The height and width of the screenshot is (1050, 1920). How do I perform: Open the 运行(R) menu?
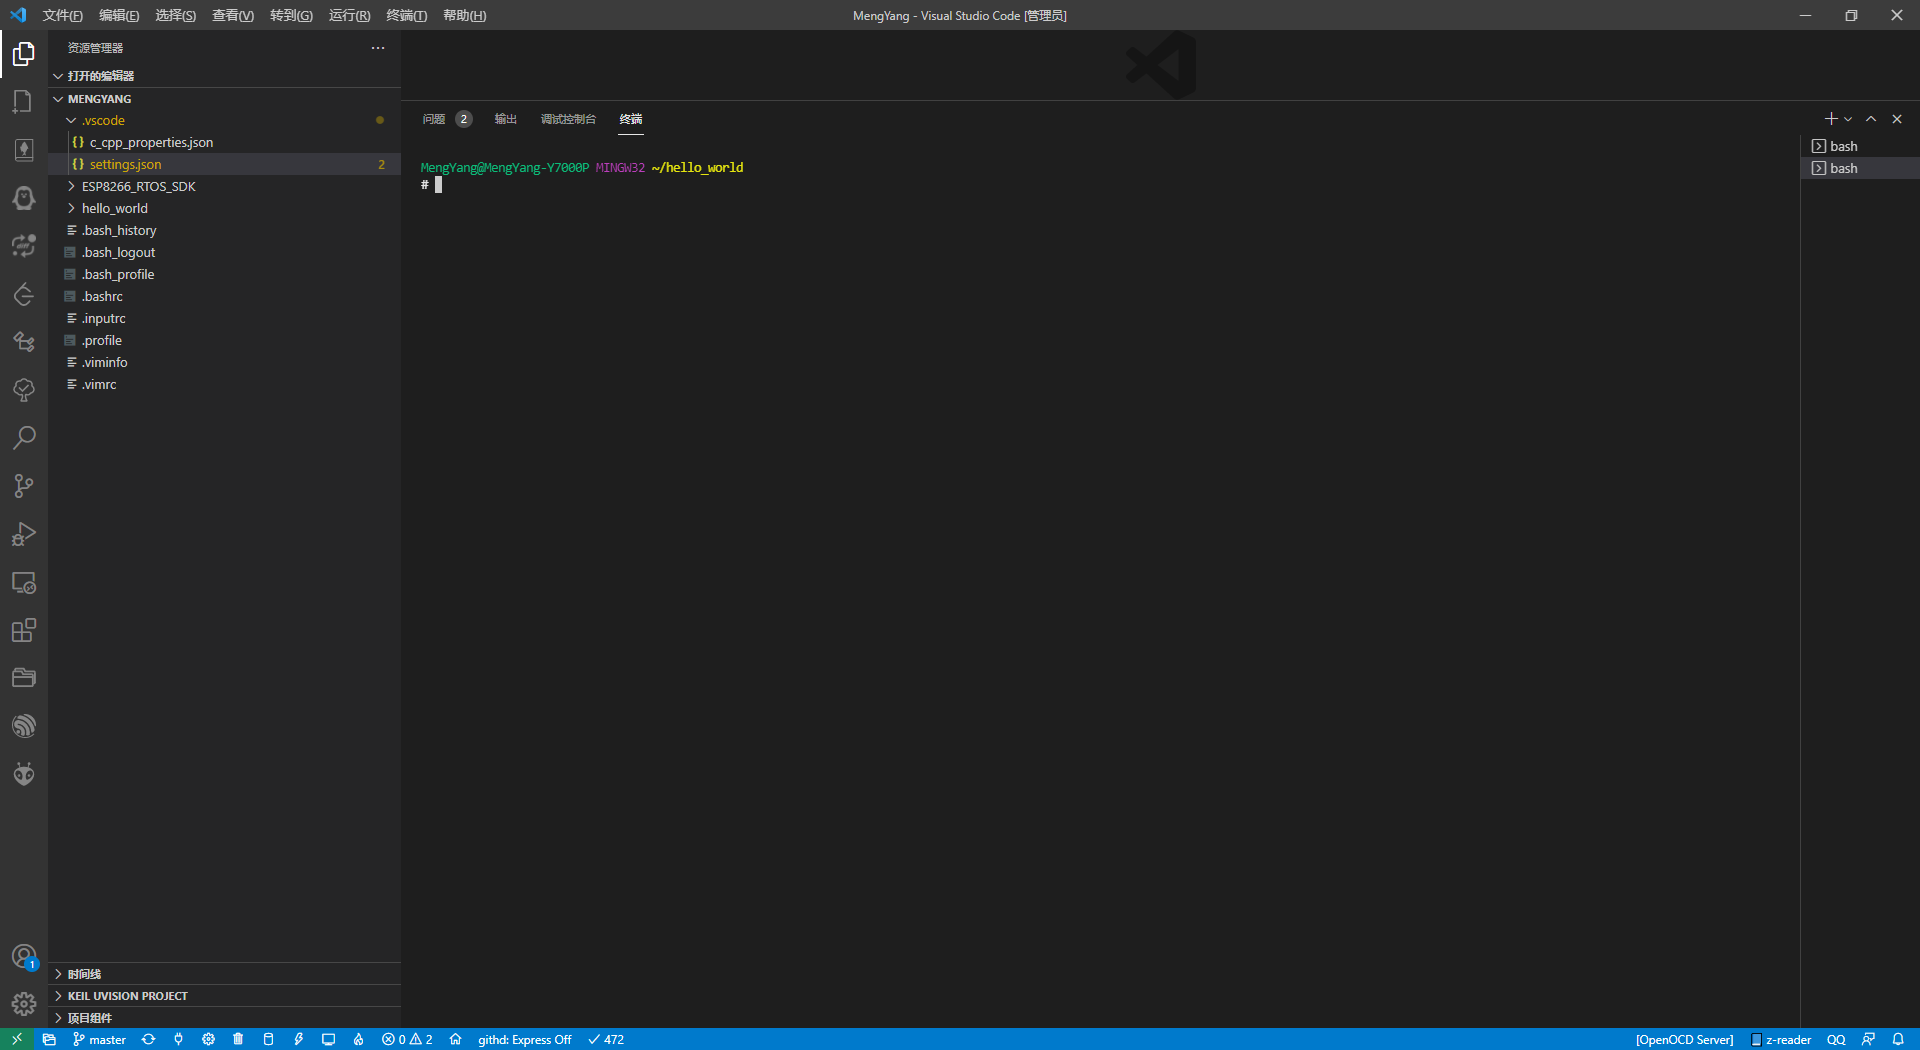tap(349, 15)
